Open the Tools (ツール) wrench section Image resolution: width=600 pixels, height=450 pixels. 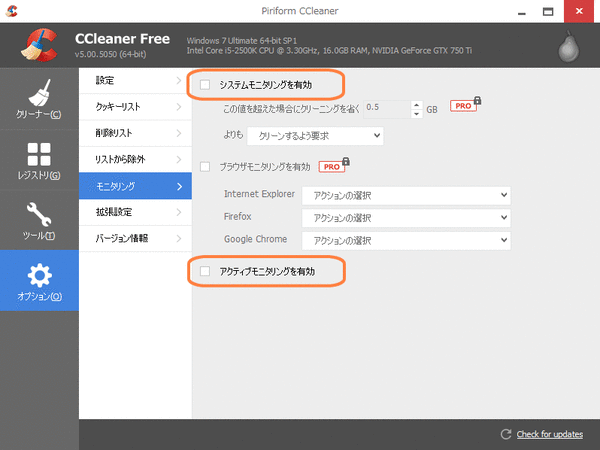tap(39, 220)
